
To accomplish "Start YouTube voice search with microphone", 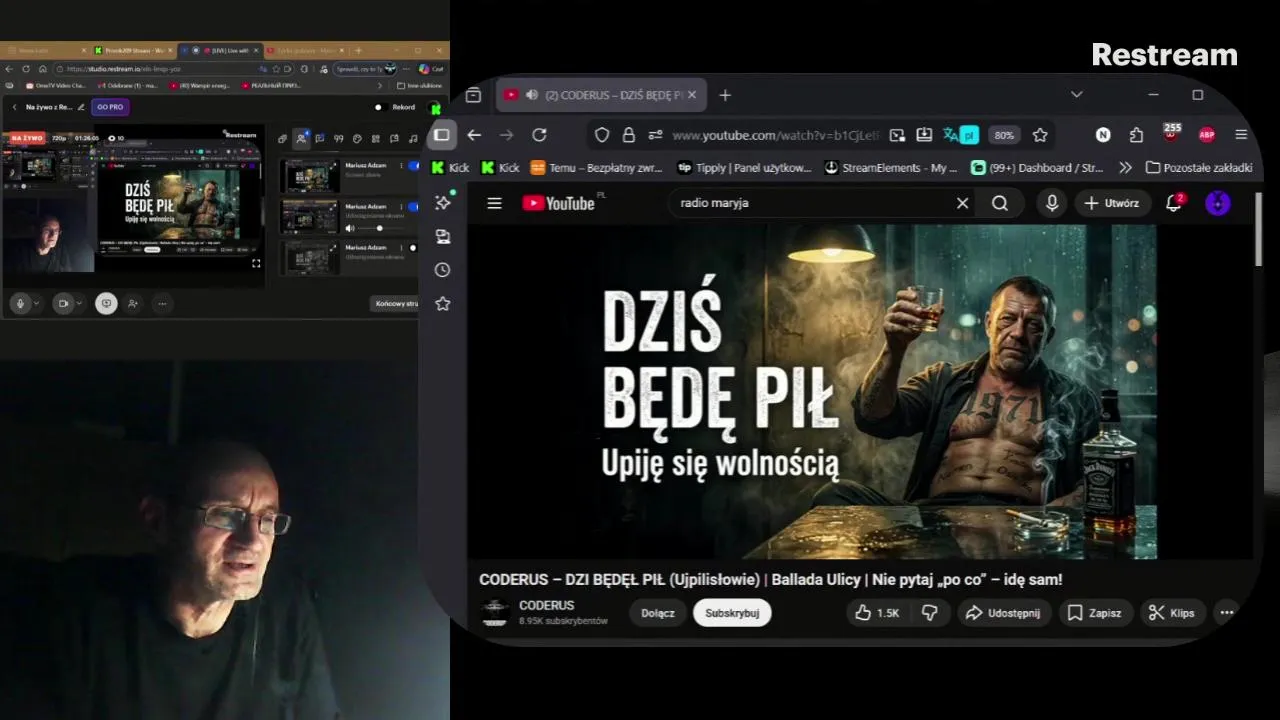I will click(1052, 203).
